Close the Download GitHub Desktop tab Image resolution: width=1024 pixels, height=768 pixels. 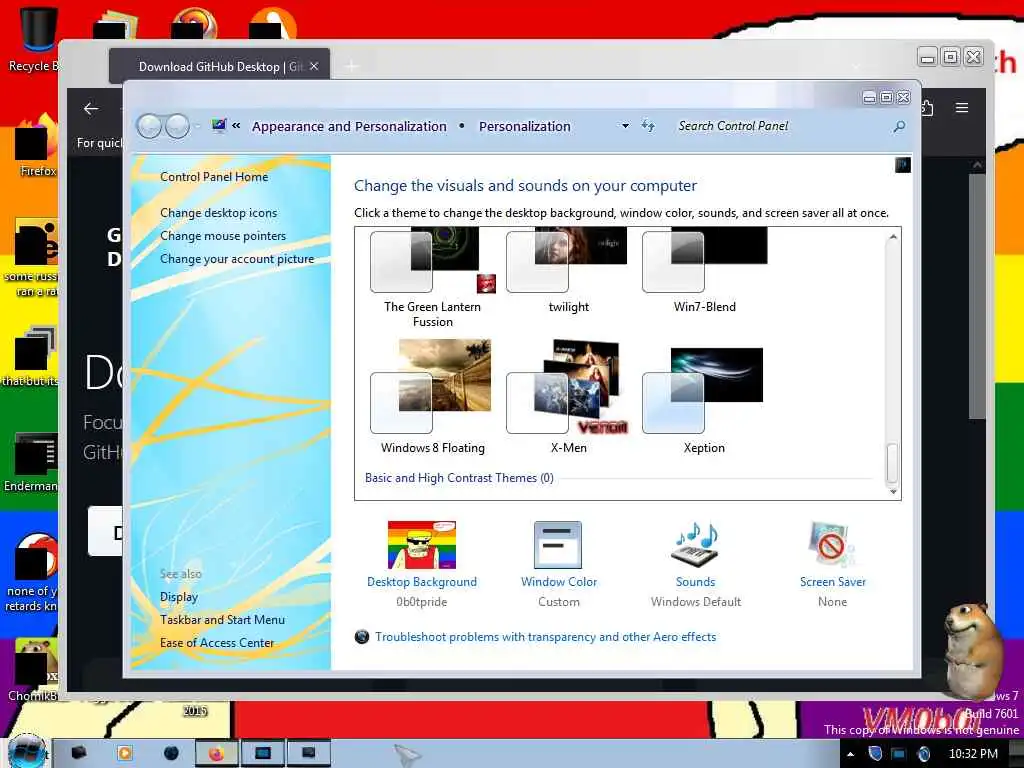pyautogui.click(x=314, y=66)
